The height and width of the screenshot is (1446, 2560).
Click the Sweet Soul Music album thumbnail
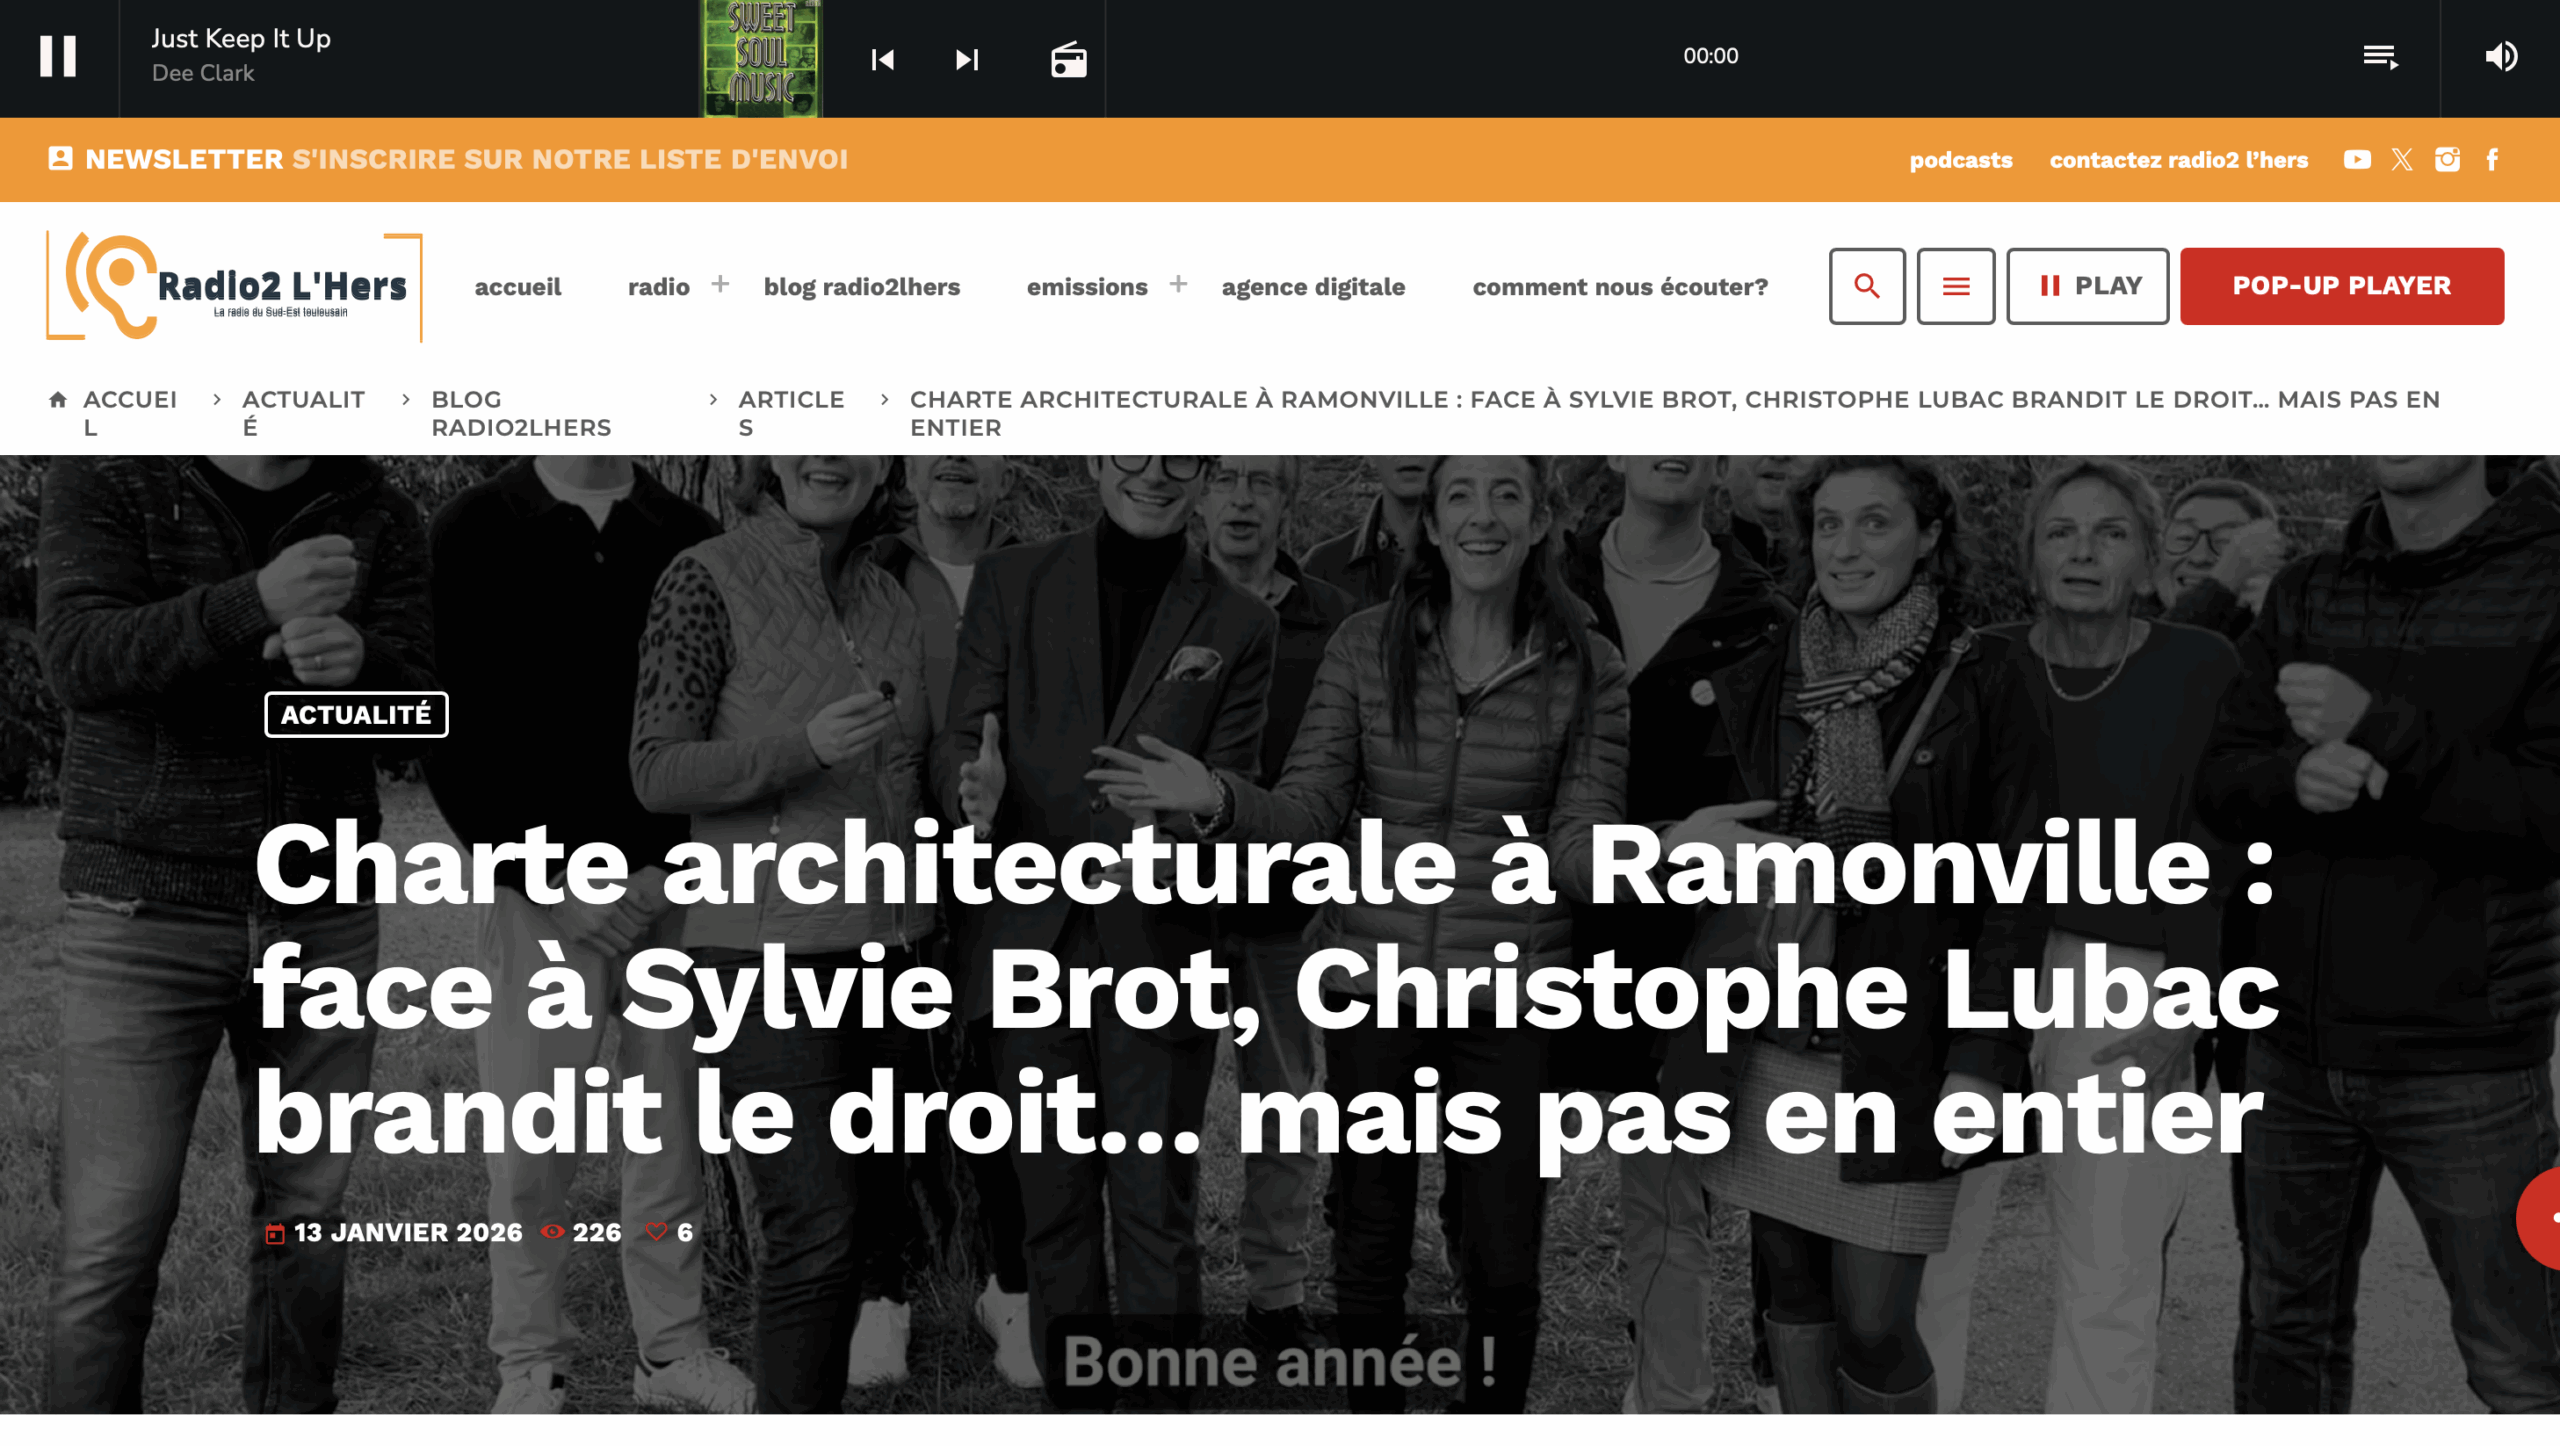(761, 58)
